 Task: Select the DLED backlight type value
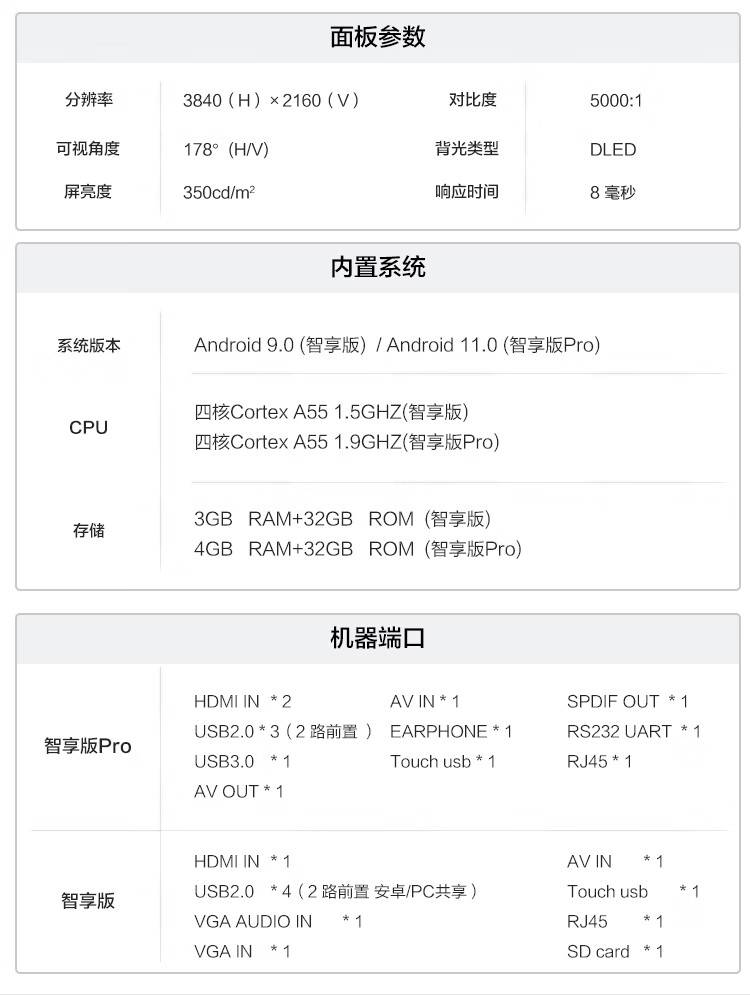[x=612, y=149]
